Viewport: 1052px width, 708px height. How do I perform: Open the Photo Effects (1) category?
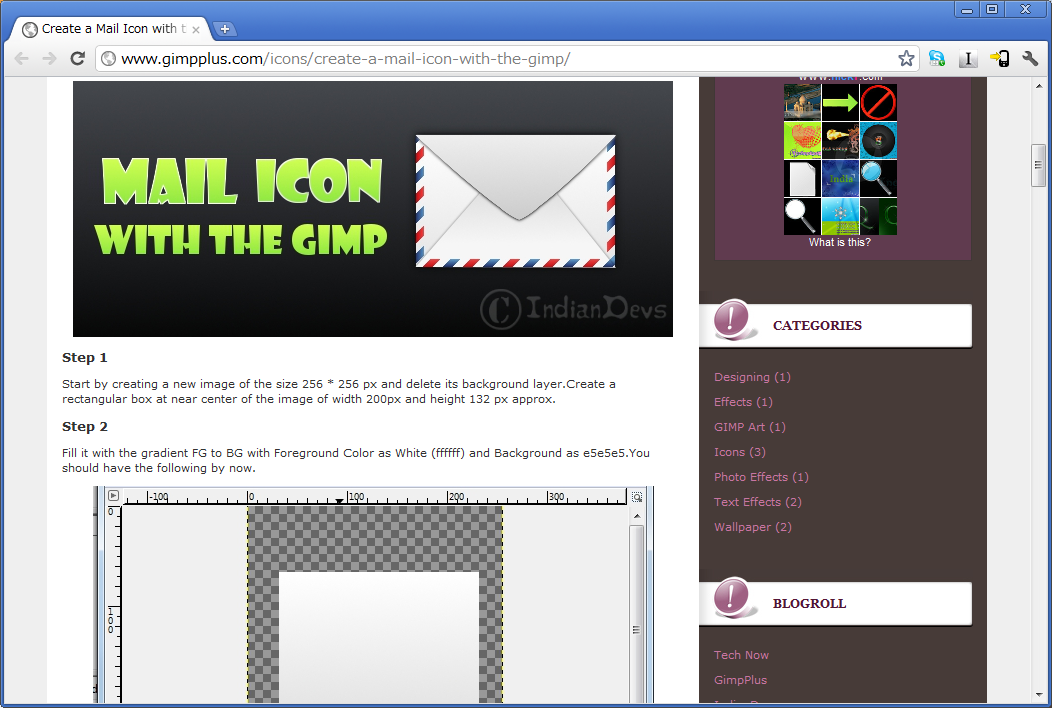click(761, 477)
